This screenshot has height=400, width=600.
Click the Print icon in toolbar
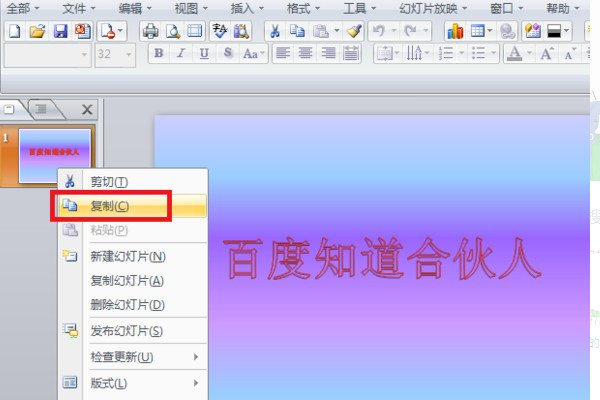[150, 31]
